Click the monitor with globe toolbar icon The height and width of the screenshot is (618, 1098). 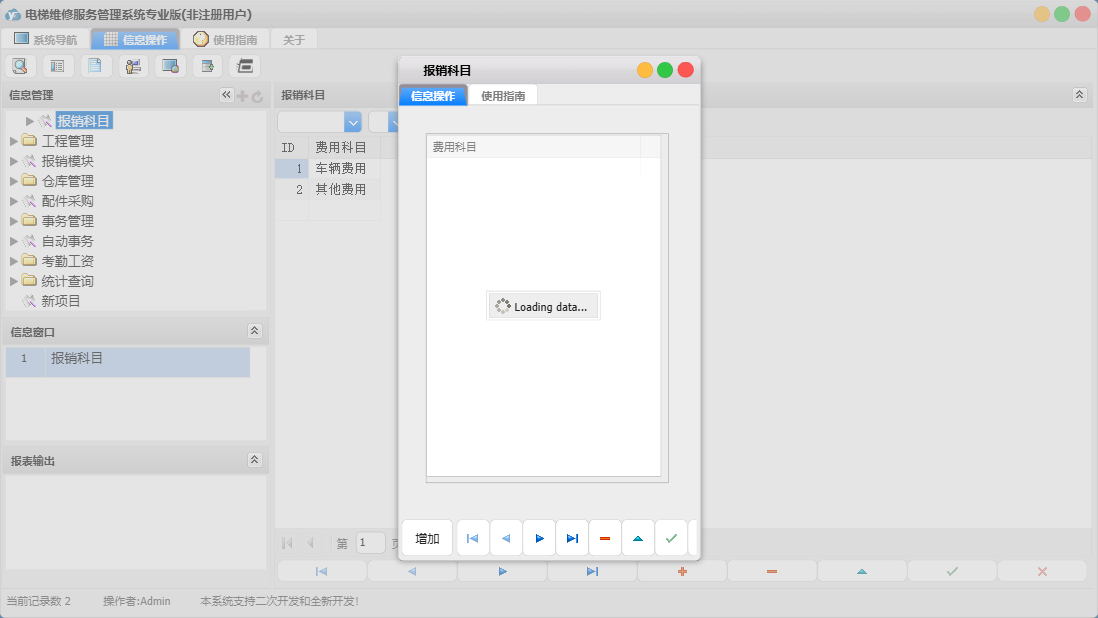(x=171, y=66)
